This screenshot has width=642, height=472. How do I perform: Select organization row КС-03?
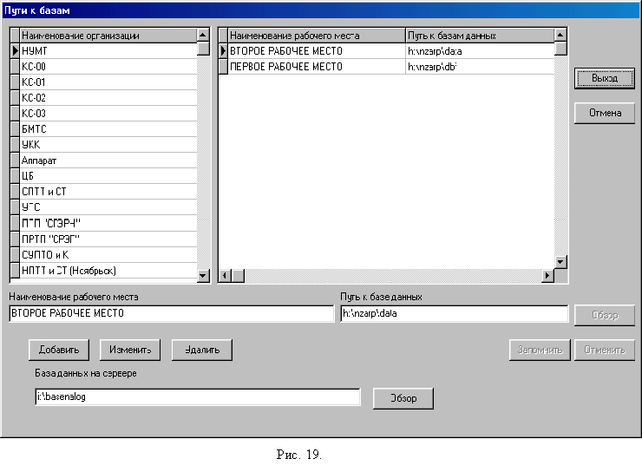click(109, 113)
